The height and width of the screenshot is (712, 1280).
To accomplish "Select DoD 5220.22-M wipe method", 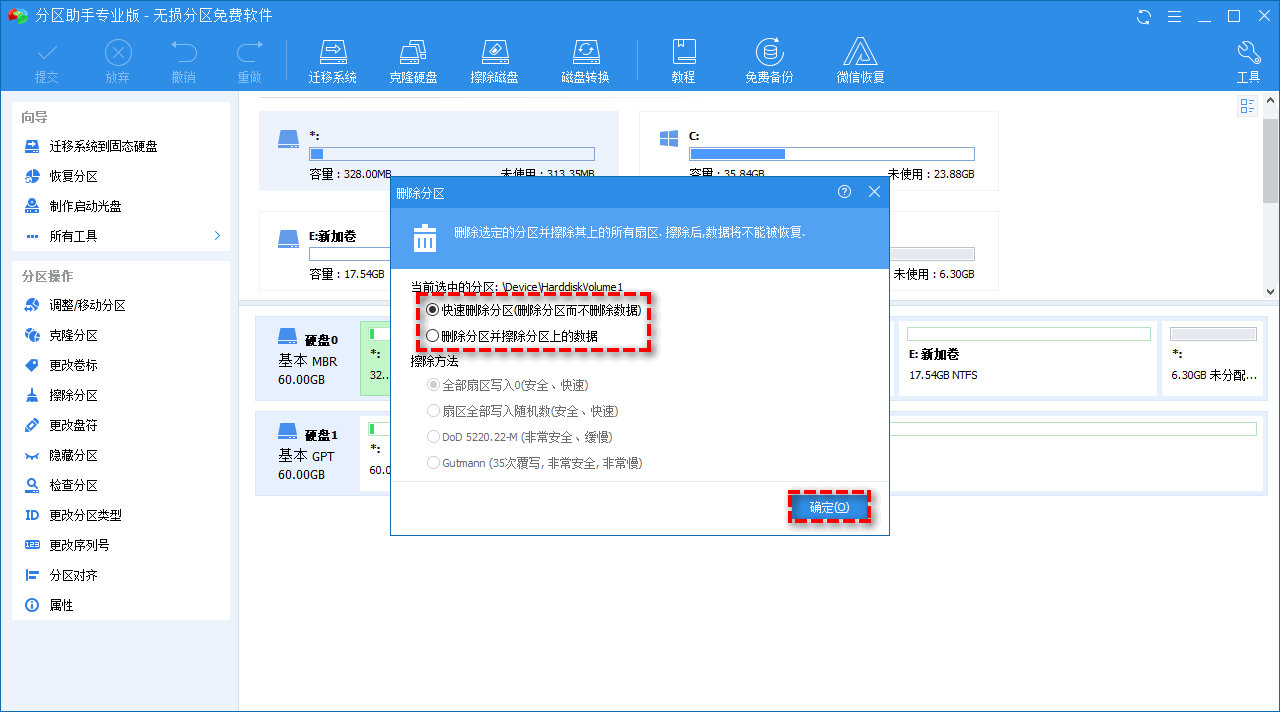I will tap(518, 437).
